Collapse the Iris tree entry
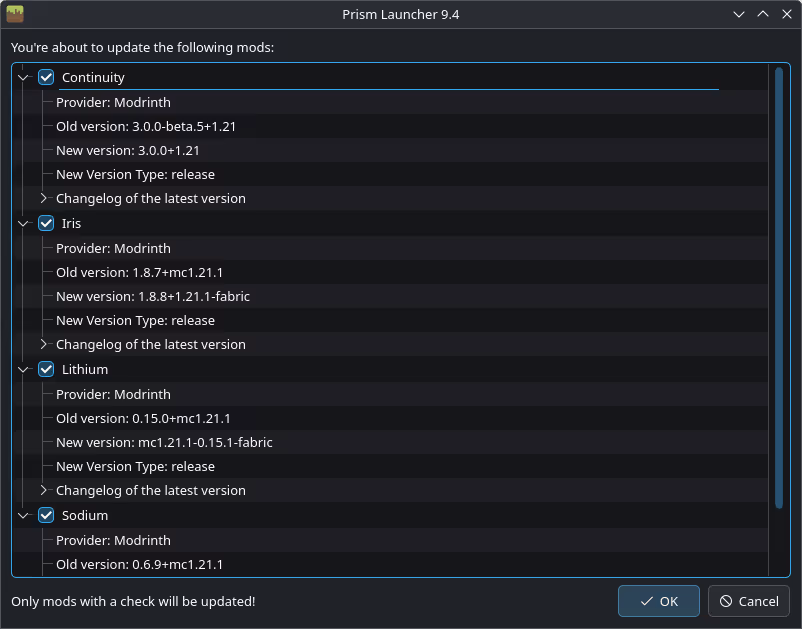The image size is (802, 629). click(23, 223)
